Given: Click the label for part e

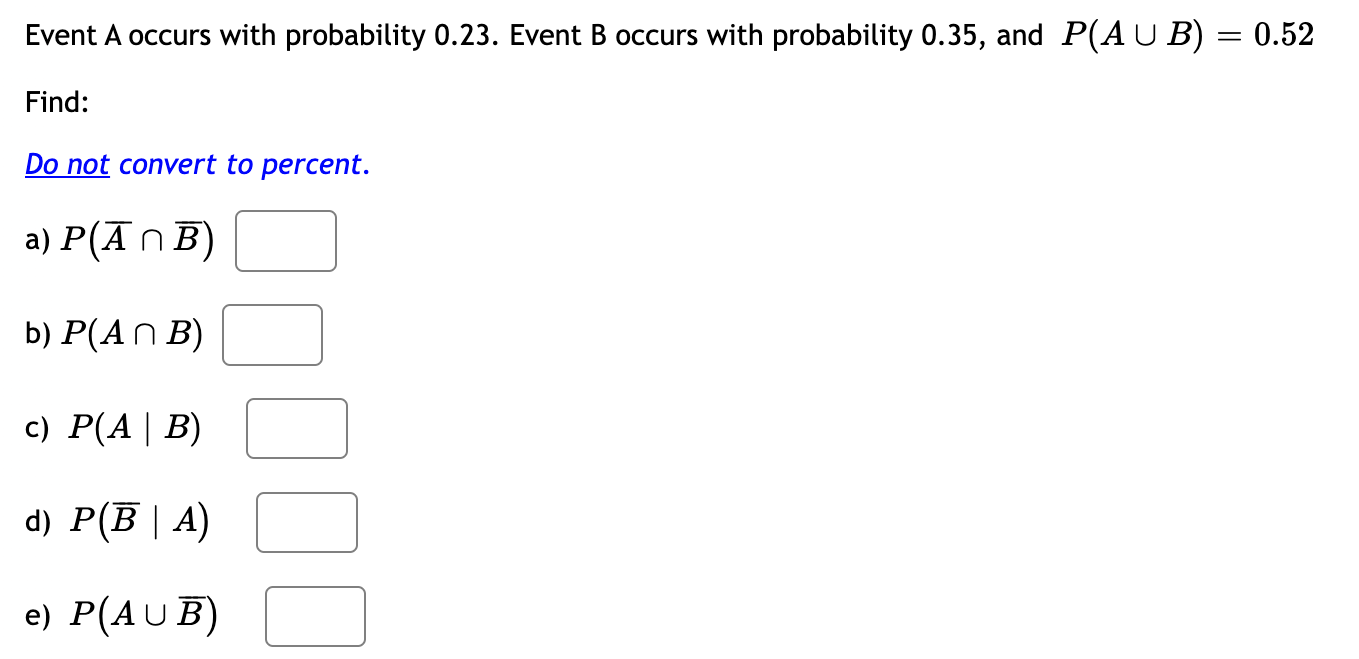Looking at the screenshot, I should 120,614.
